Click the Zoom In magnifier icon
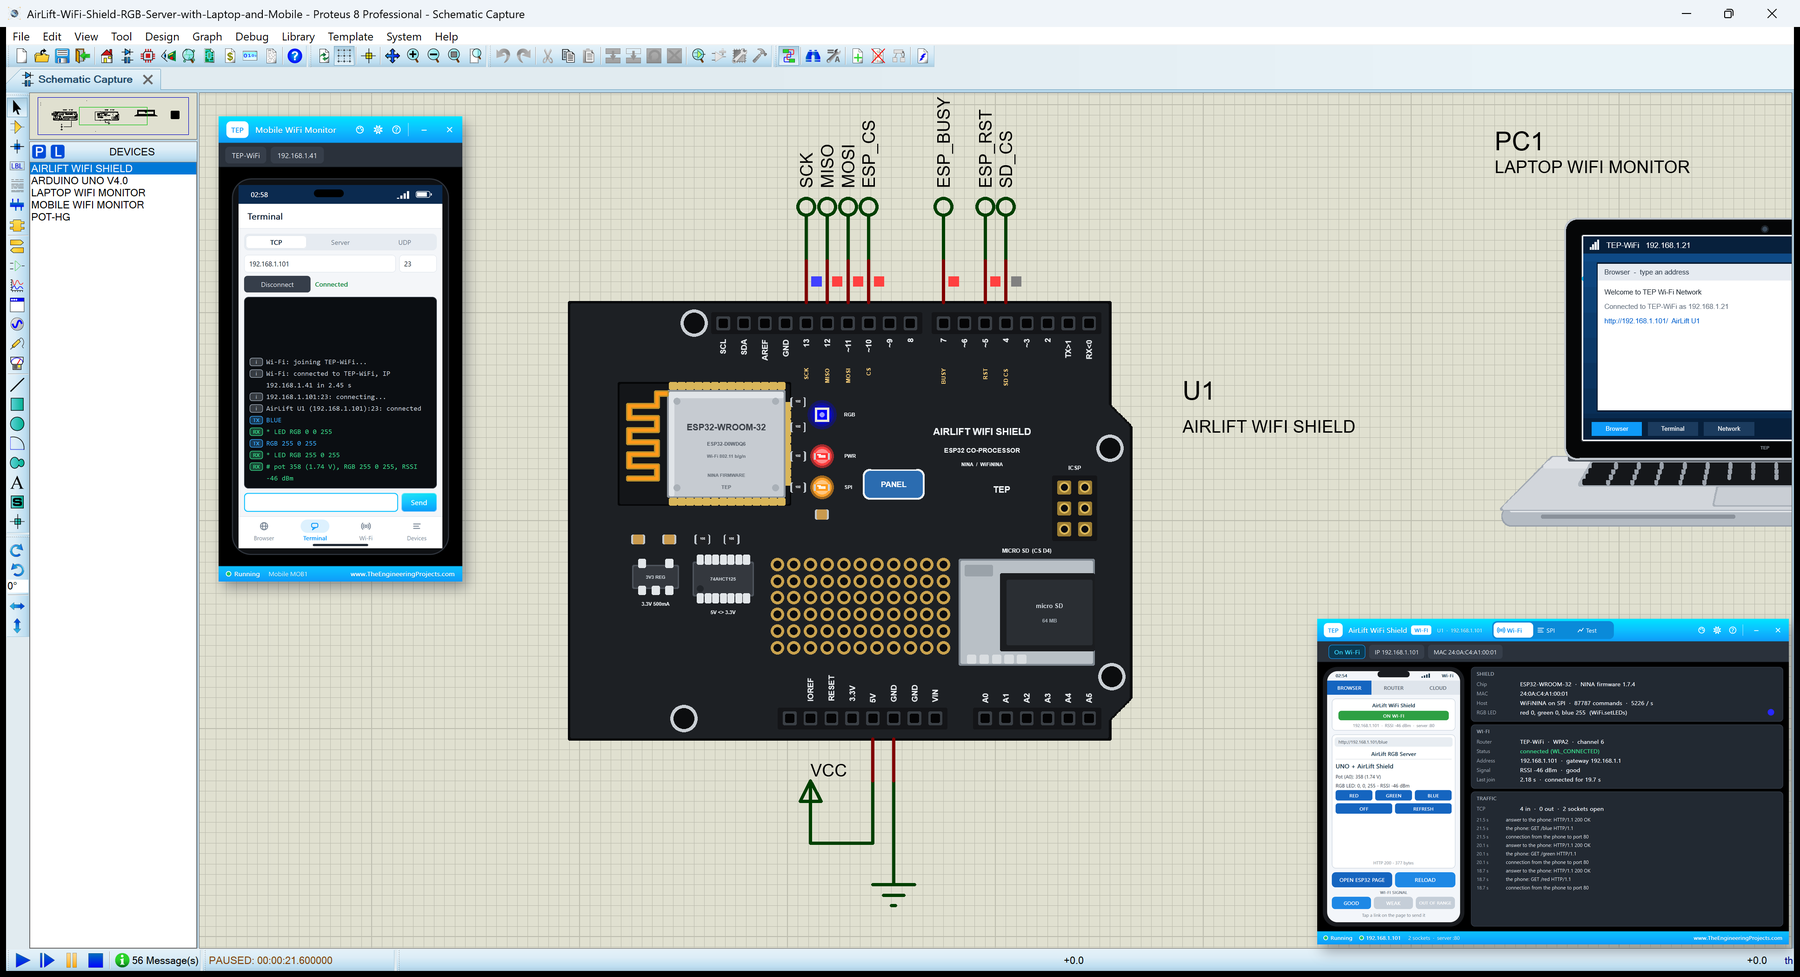The height and width of the screenshot is (977, 1800). [413, 56]
